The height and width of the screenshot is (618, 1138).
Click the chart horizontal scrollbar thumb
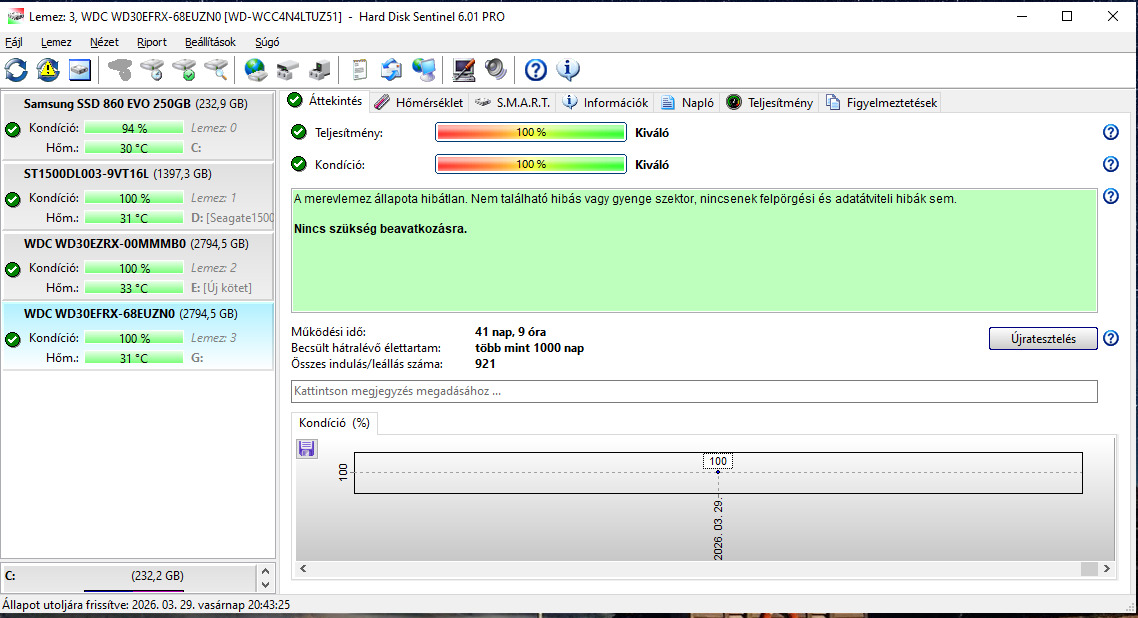[x=1089, y=569]
